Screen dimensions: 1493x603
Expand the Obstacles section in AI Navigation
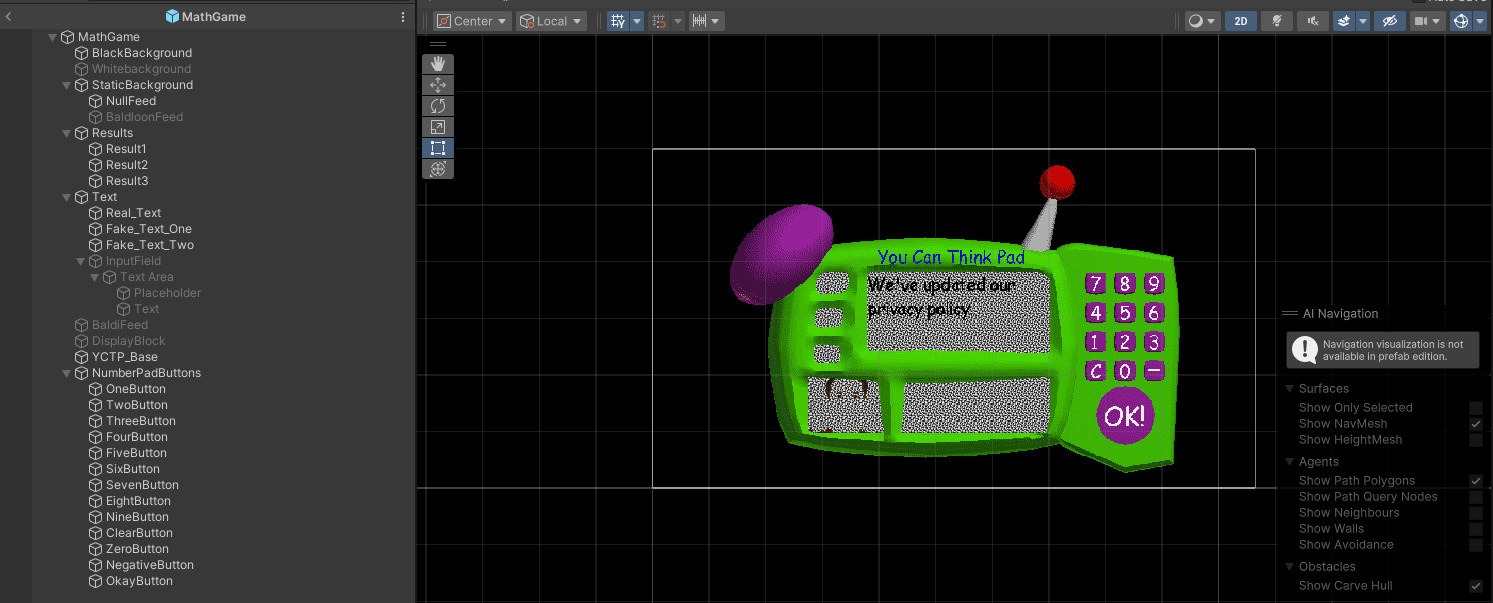[x=1289, y=566]
